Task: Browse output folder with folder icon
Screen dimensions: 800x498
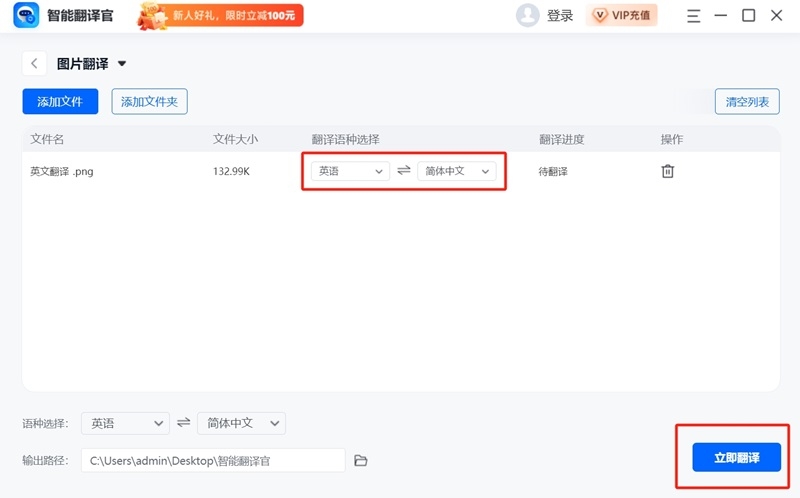Action: coord(361,461)
